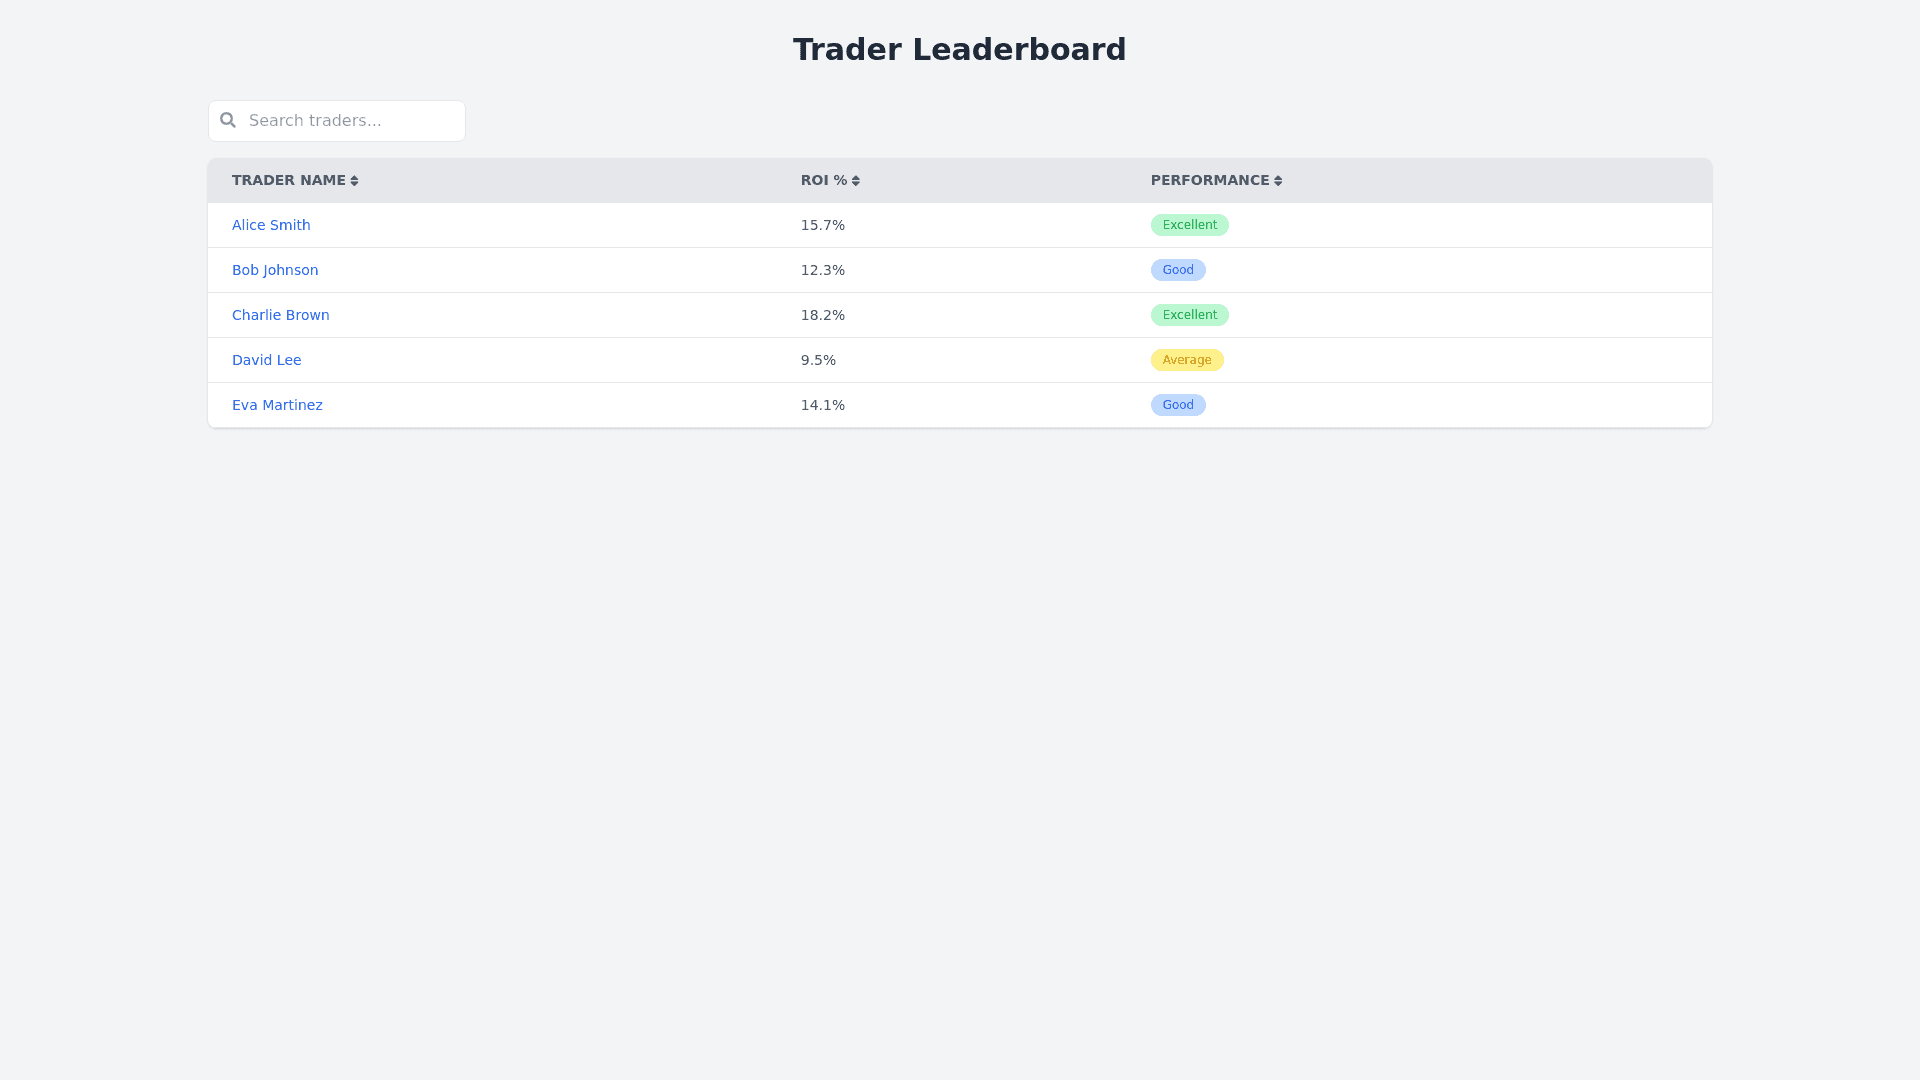Open David Lee's trader link
This screenshot has width=1920, height=1080.
coord(266,360)
